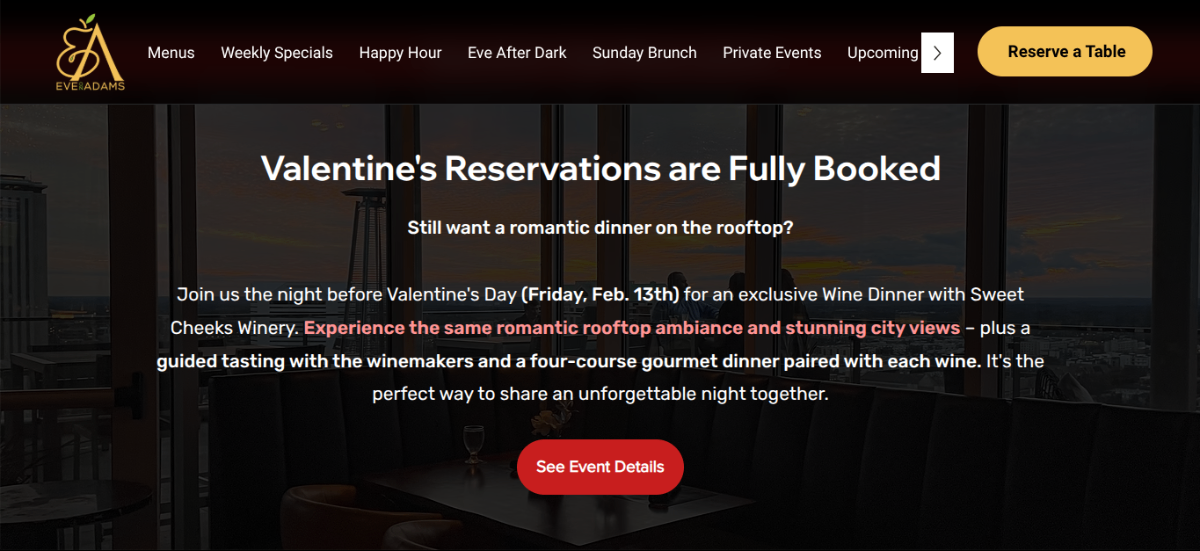Click the partially hidden Upcoming nav item
This screenshot has width=1200, height=551.
[882, 53]
